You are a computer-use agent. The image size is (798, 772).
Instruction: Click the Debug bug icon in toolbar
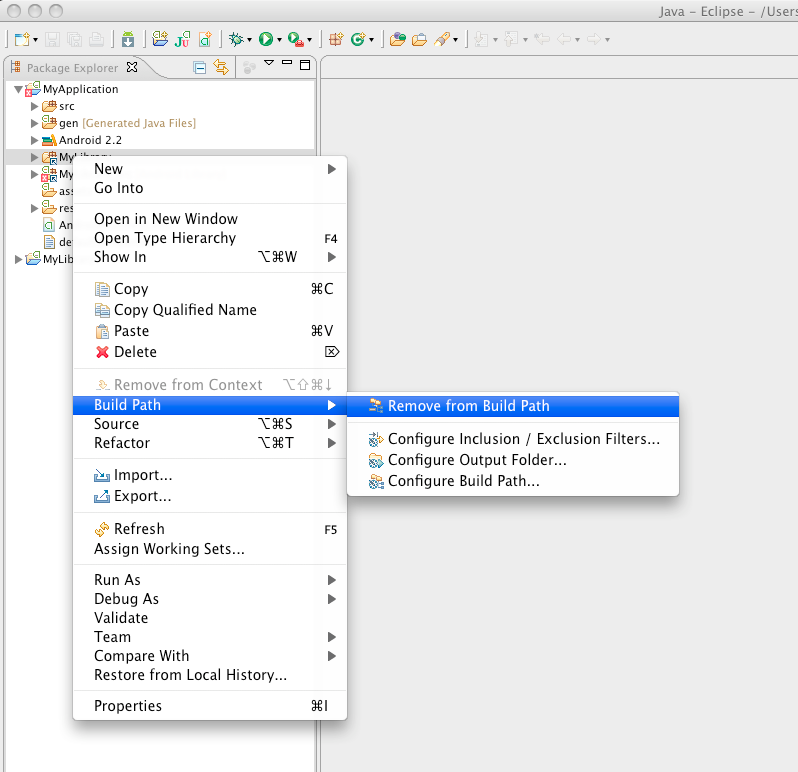(236, 39)
